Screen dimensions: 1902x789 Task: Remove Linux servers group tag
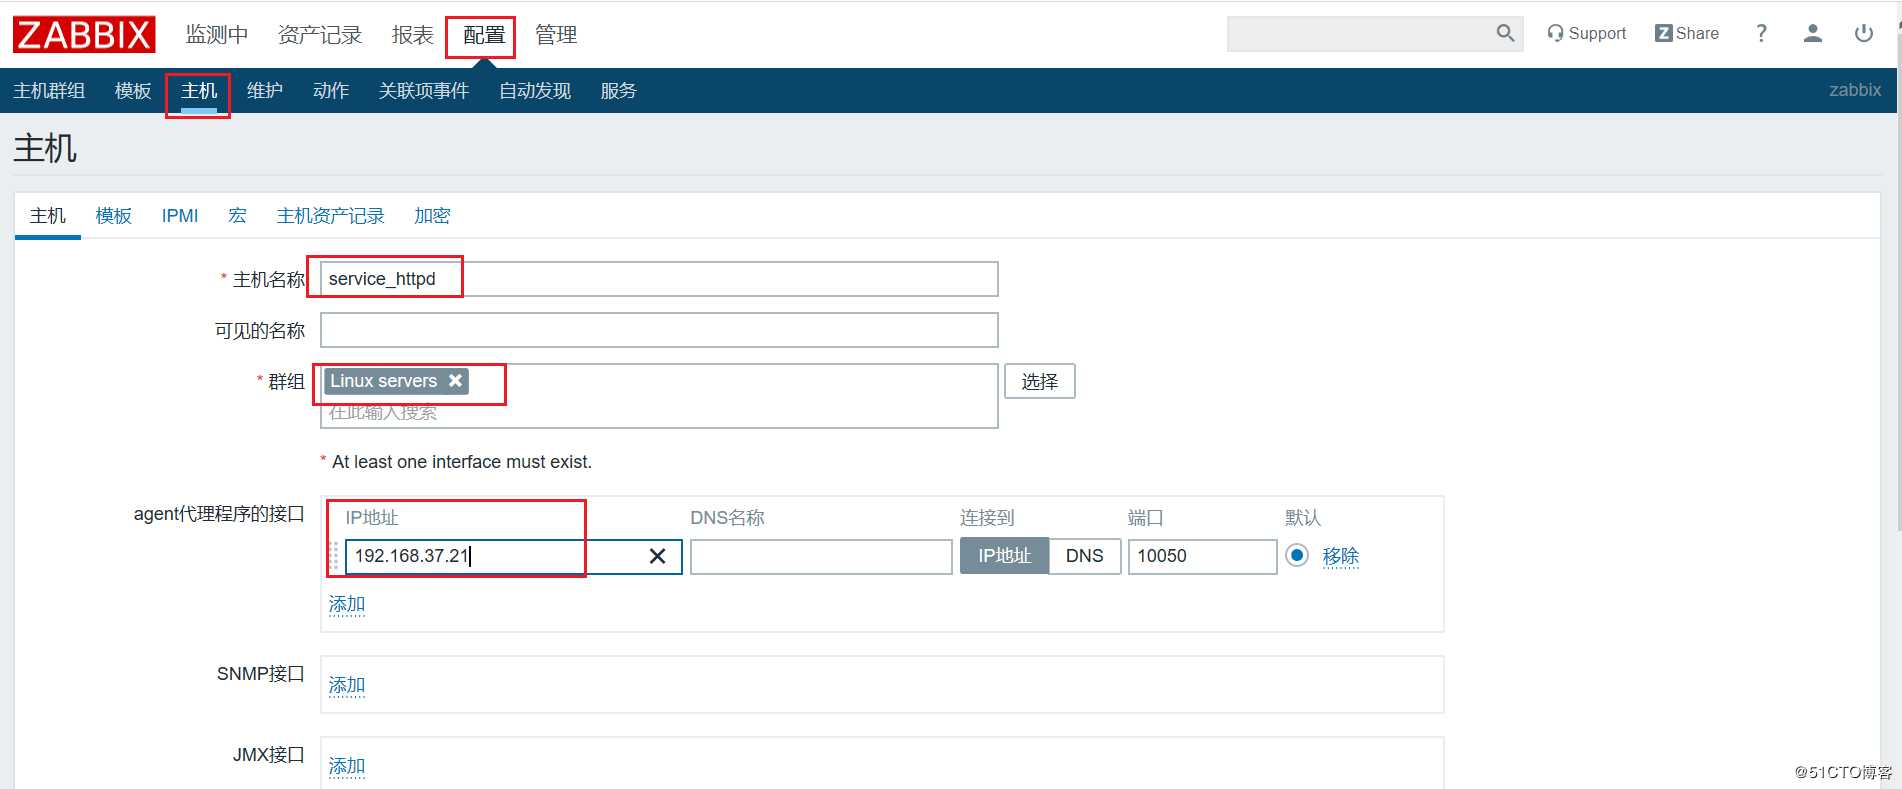[455, 380]
